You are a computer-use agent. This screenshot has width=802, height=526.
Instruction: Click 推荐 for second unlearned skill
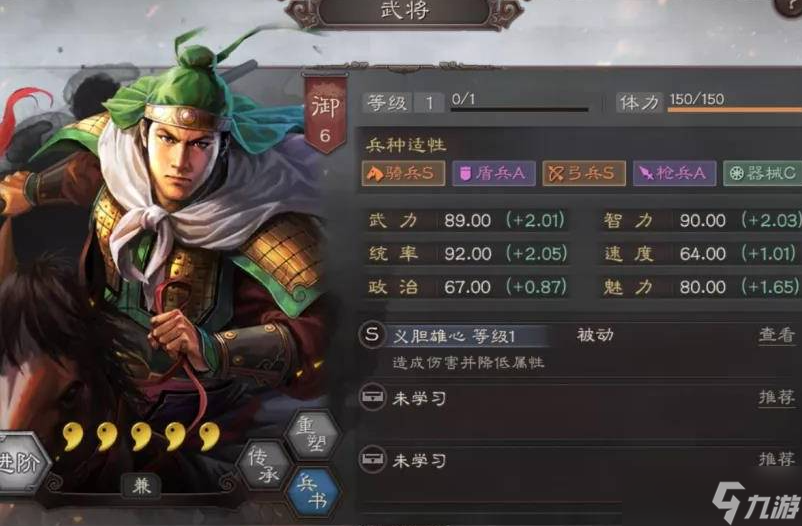[776, 459]
